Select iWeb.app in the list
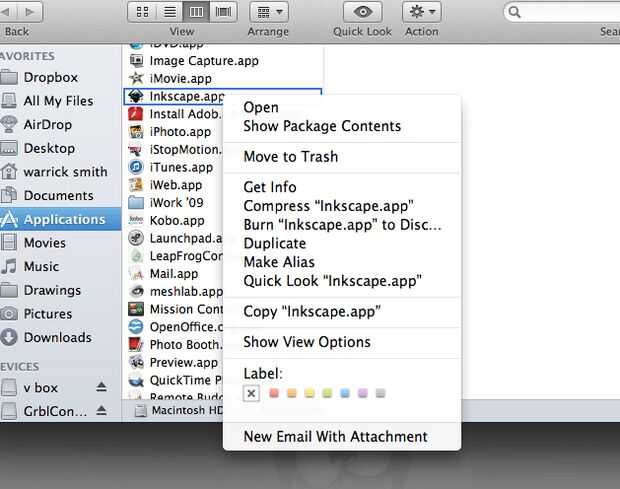The image size is (620, 489). pyautogui.click(x=176, y=185)
